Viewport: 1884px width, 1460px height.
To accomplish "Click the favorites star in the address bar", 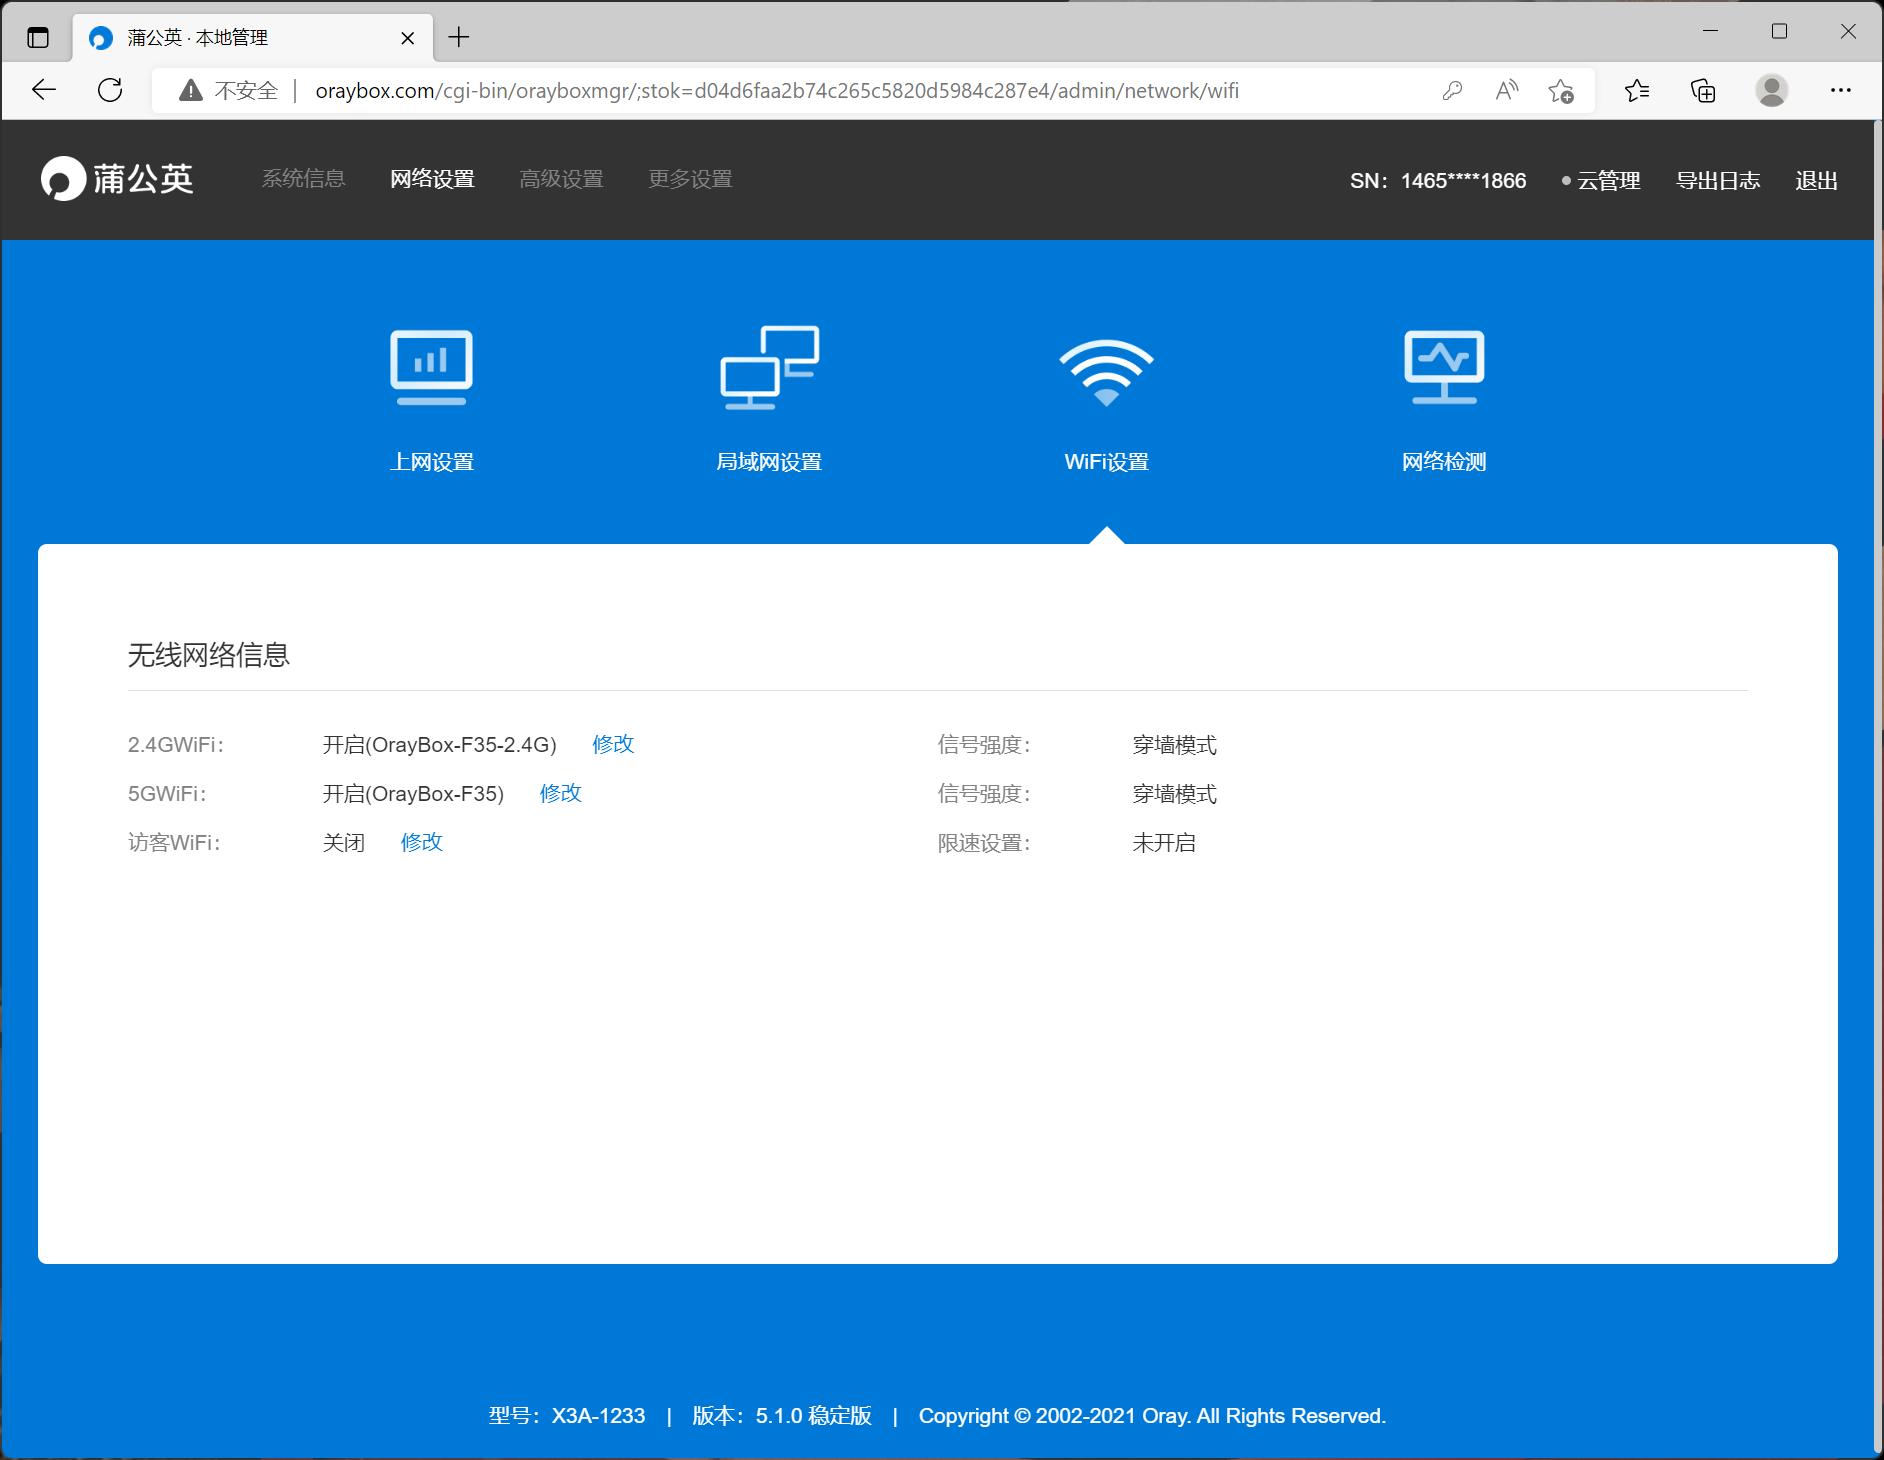I will 1562,90.
